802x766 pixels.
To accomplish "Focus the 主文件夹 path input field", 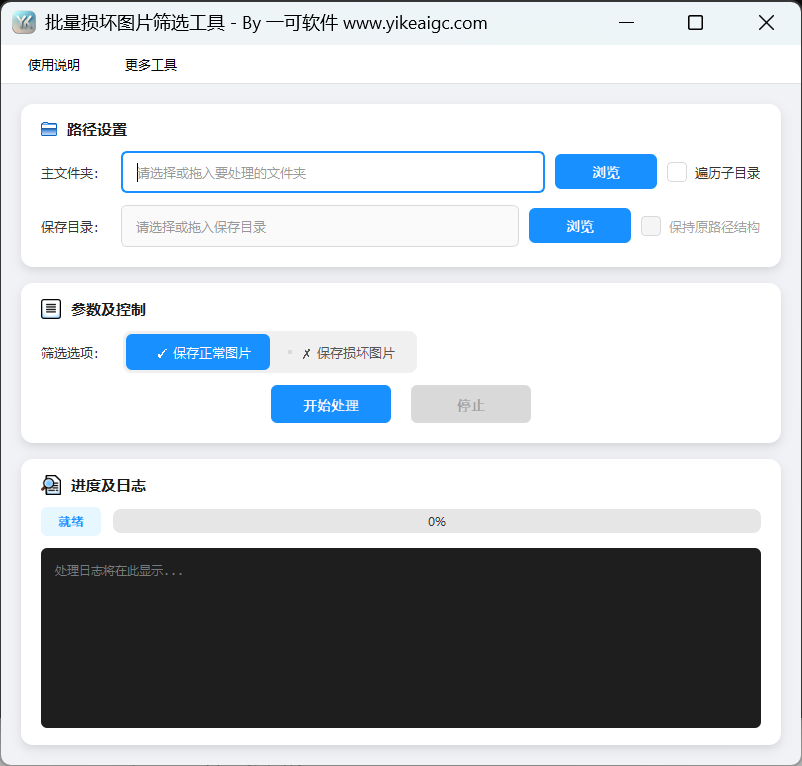I will point(333,172).
